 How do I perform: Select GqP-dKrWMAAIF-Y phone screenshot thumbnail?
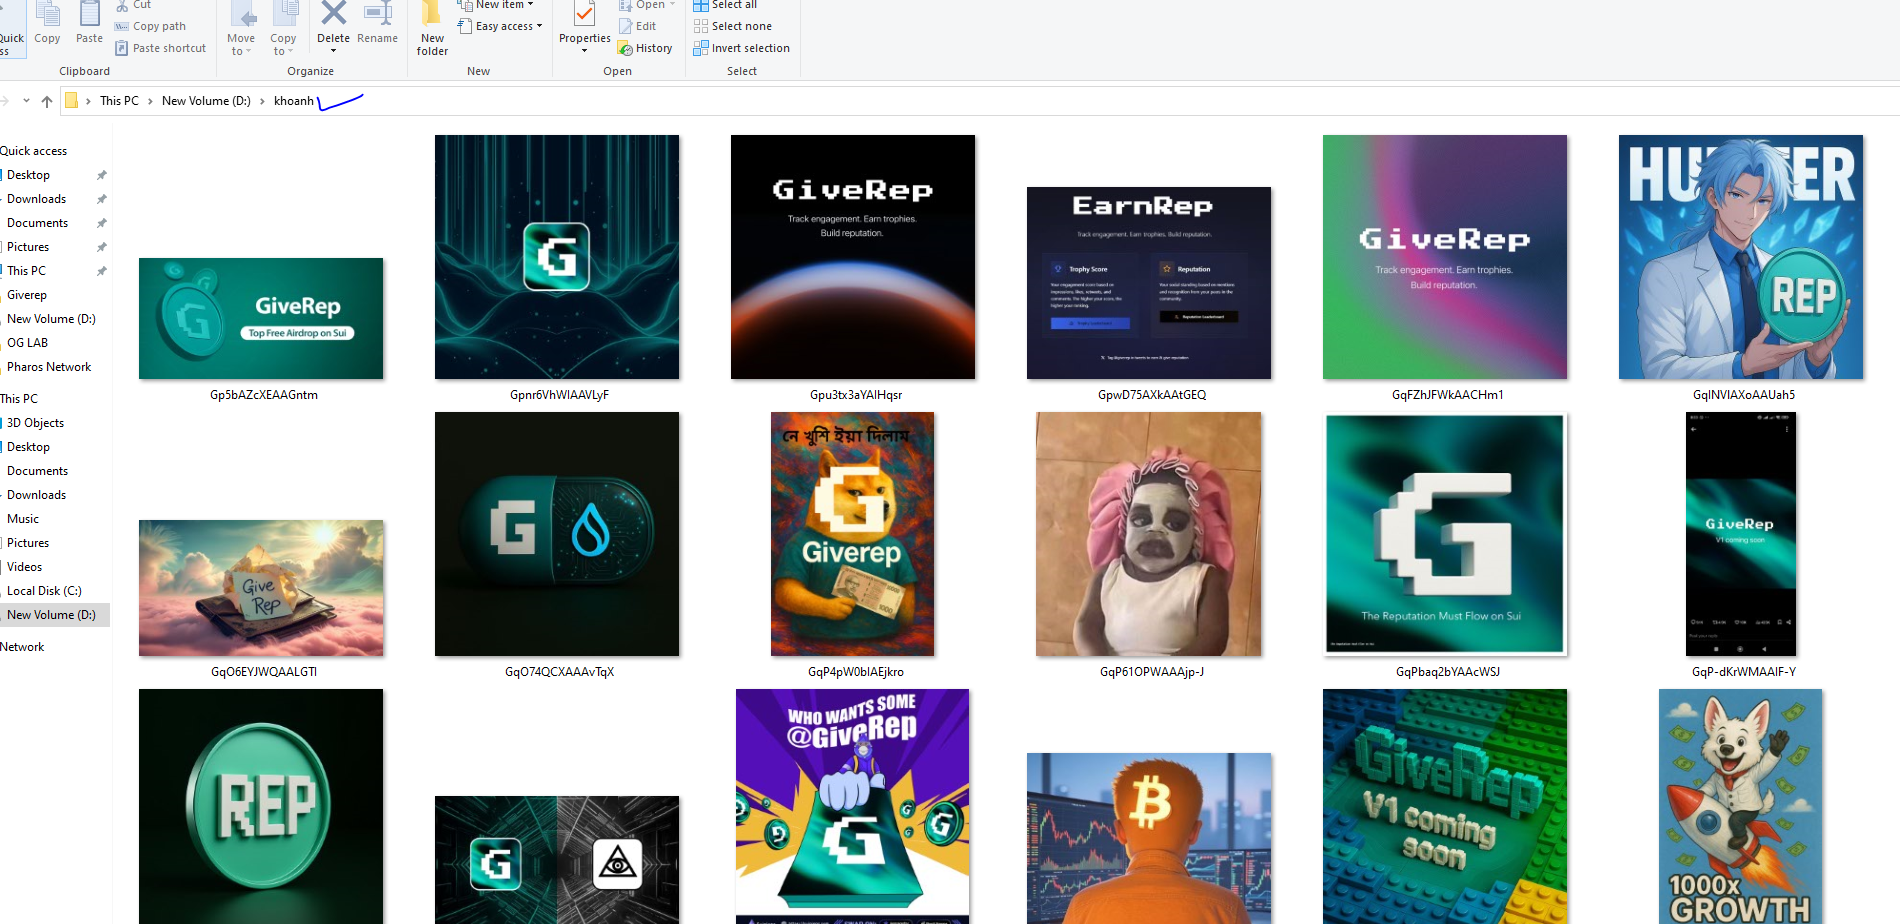1741,534
